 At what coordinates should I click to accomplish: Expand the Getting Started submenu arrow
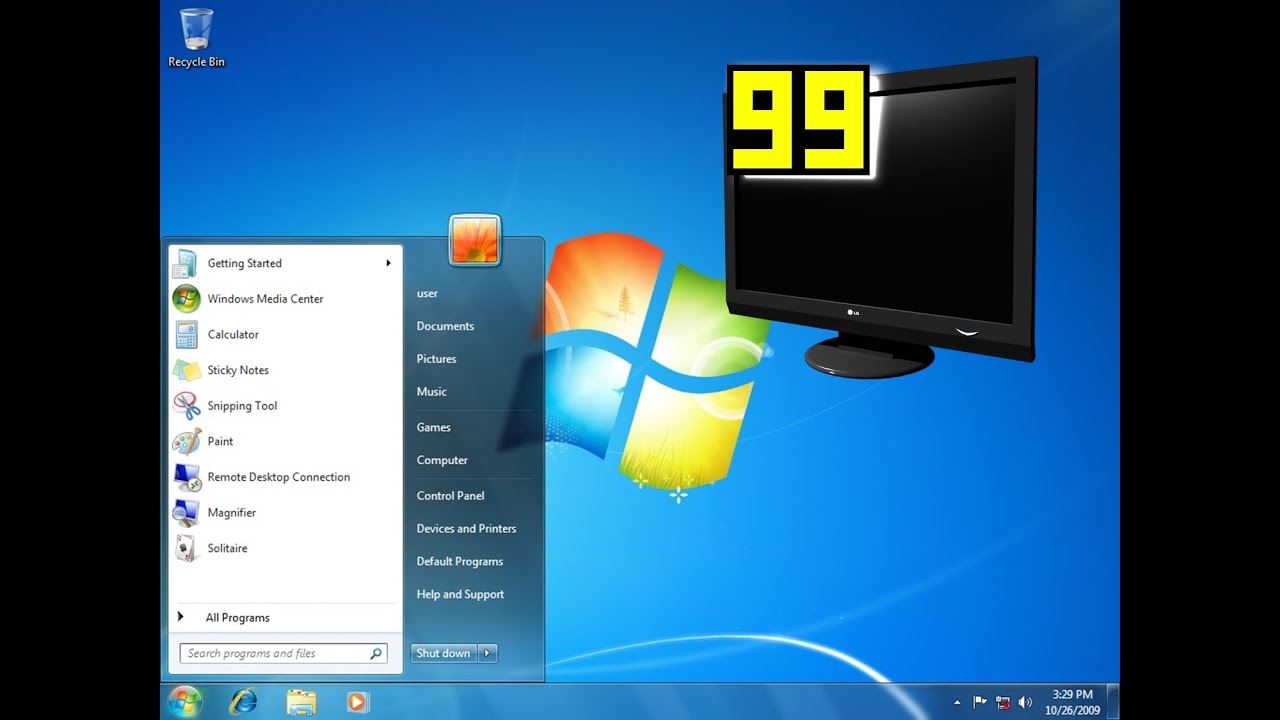(x=388, y=263)
